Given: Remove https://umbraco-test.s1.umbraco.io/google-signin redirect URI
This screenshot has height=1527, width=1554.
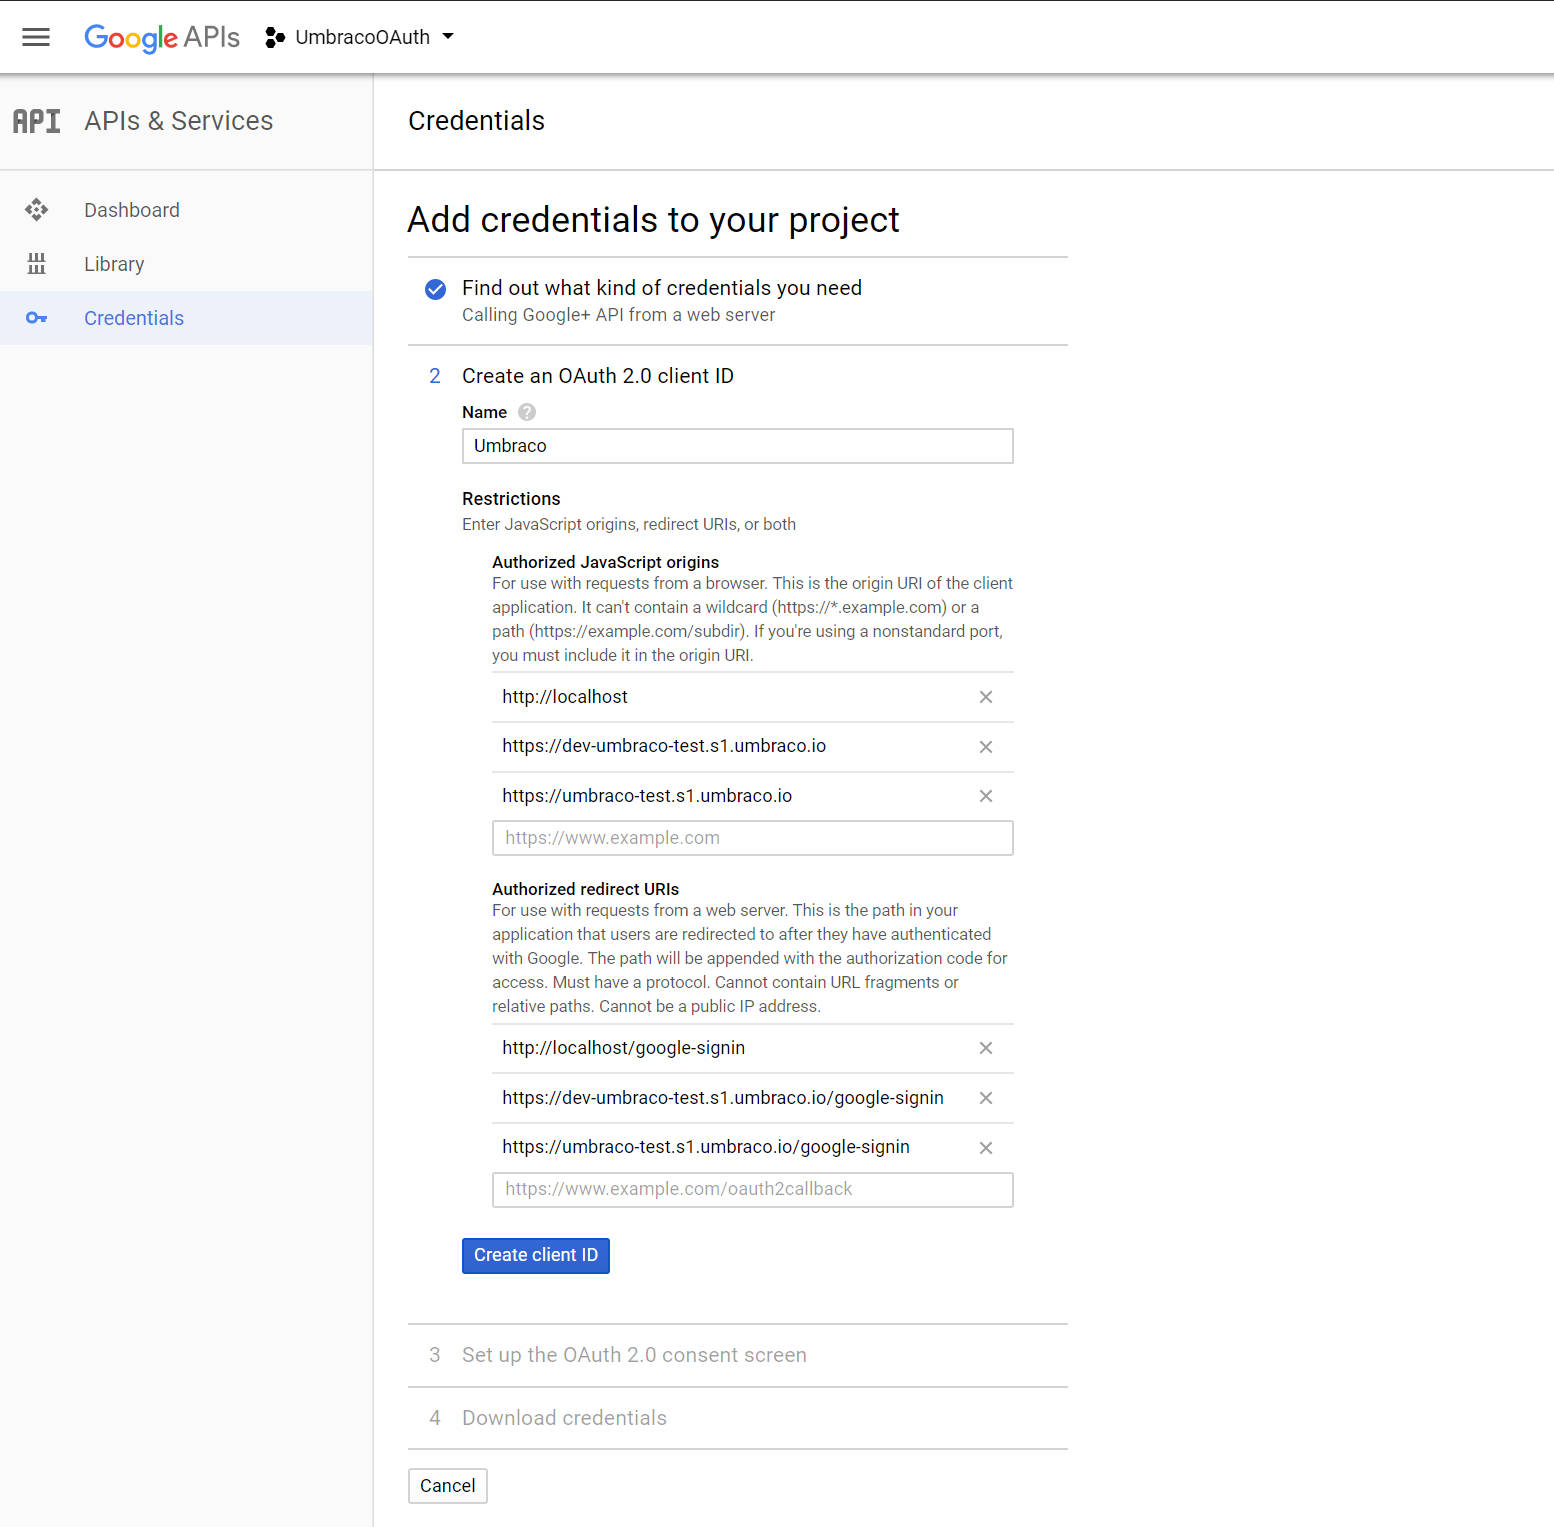Looking at the screenshot, I should [x=986, y=1148].
